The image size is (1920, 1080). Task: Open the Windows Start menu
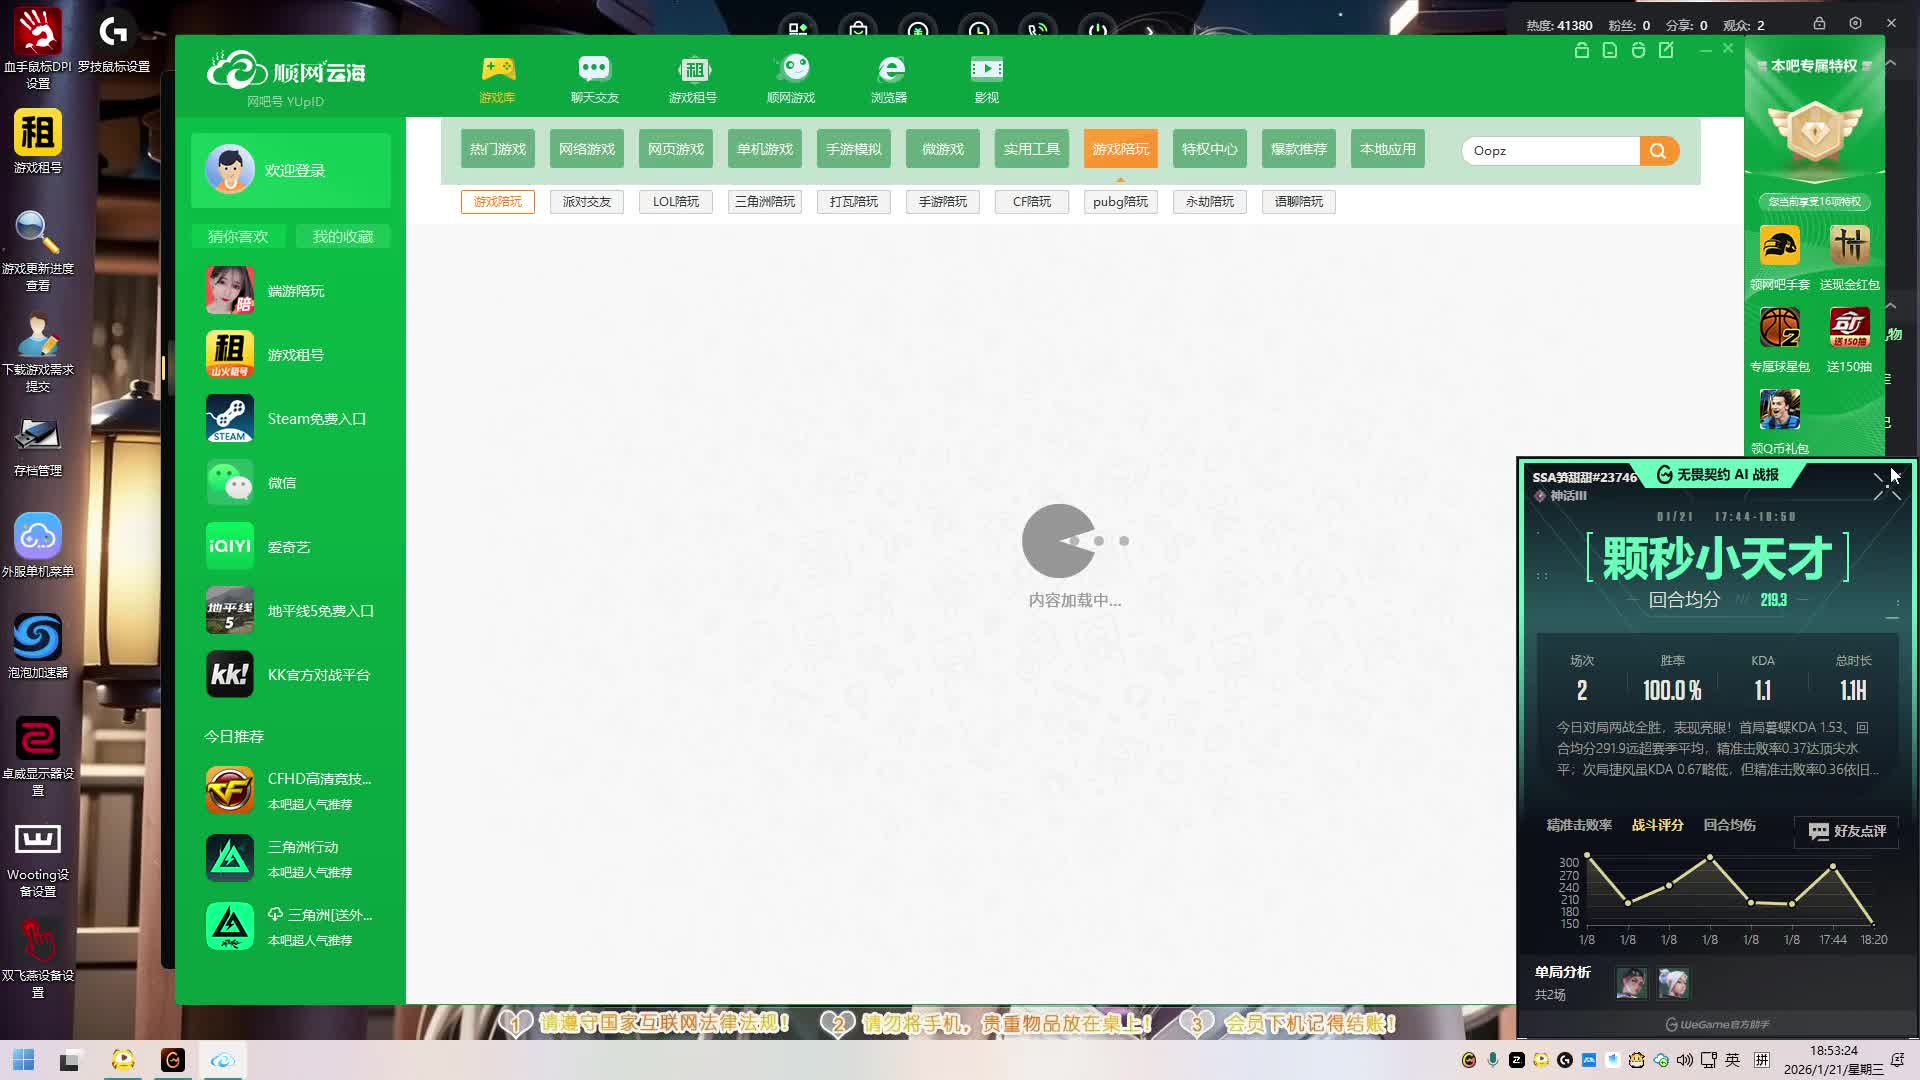coord(24,1061)
